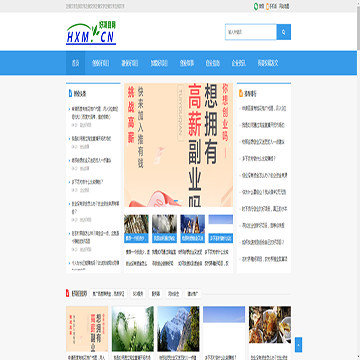Open the green heart wreath card thumbnail
This screenshot has width=360, height=360.
pos(133,329)
